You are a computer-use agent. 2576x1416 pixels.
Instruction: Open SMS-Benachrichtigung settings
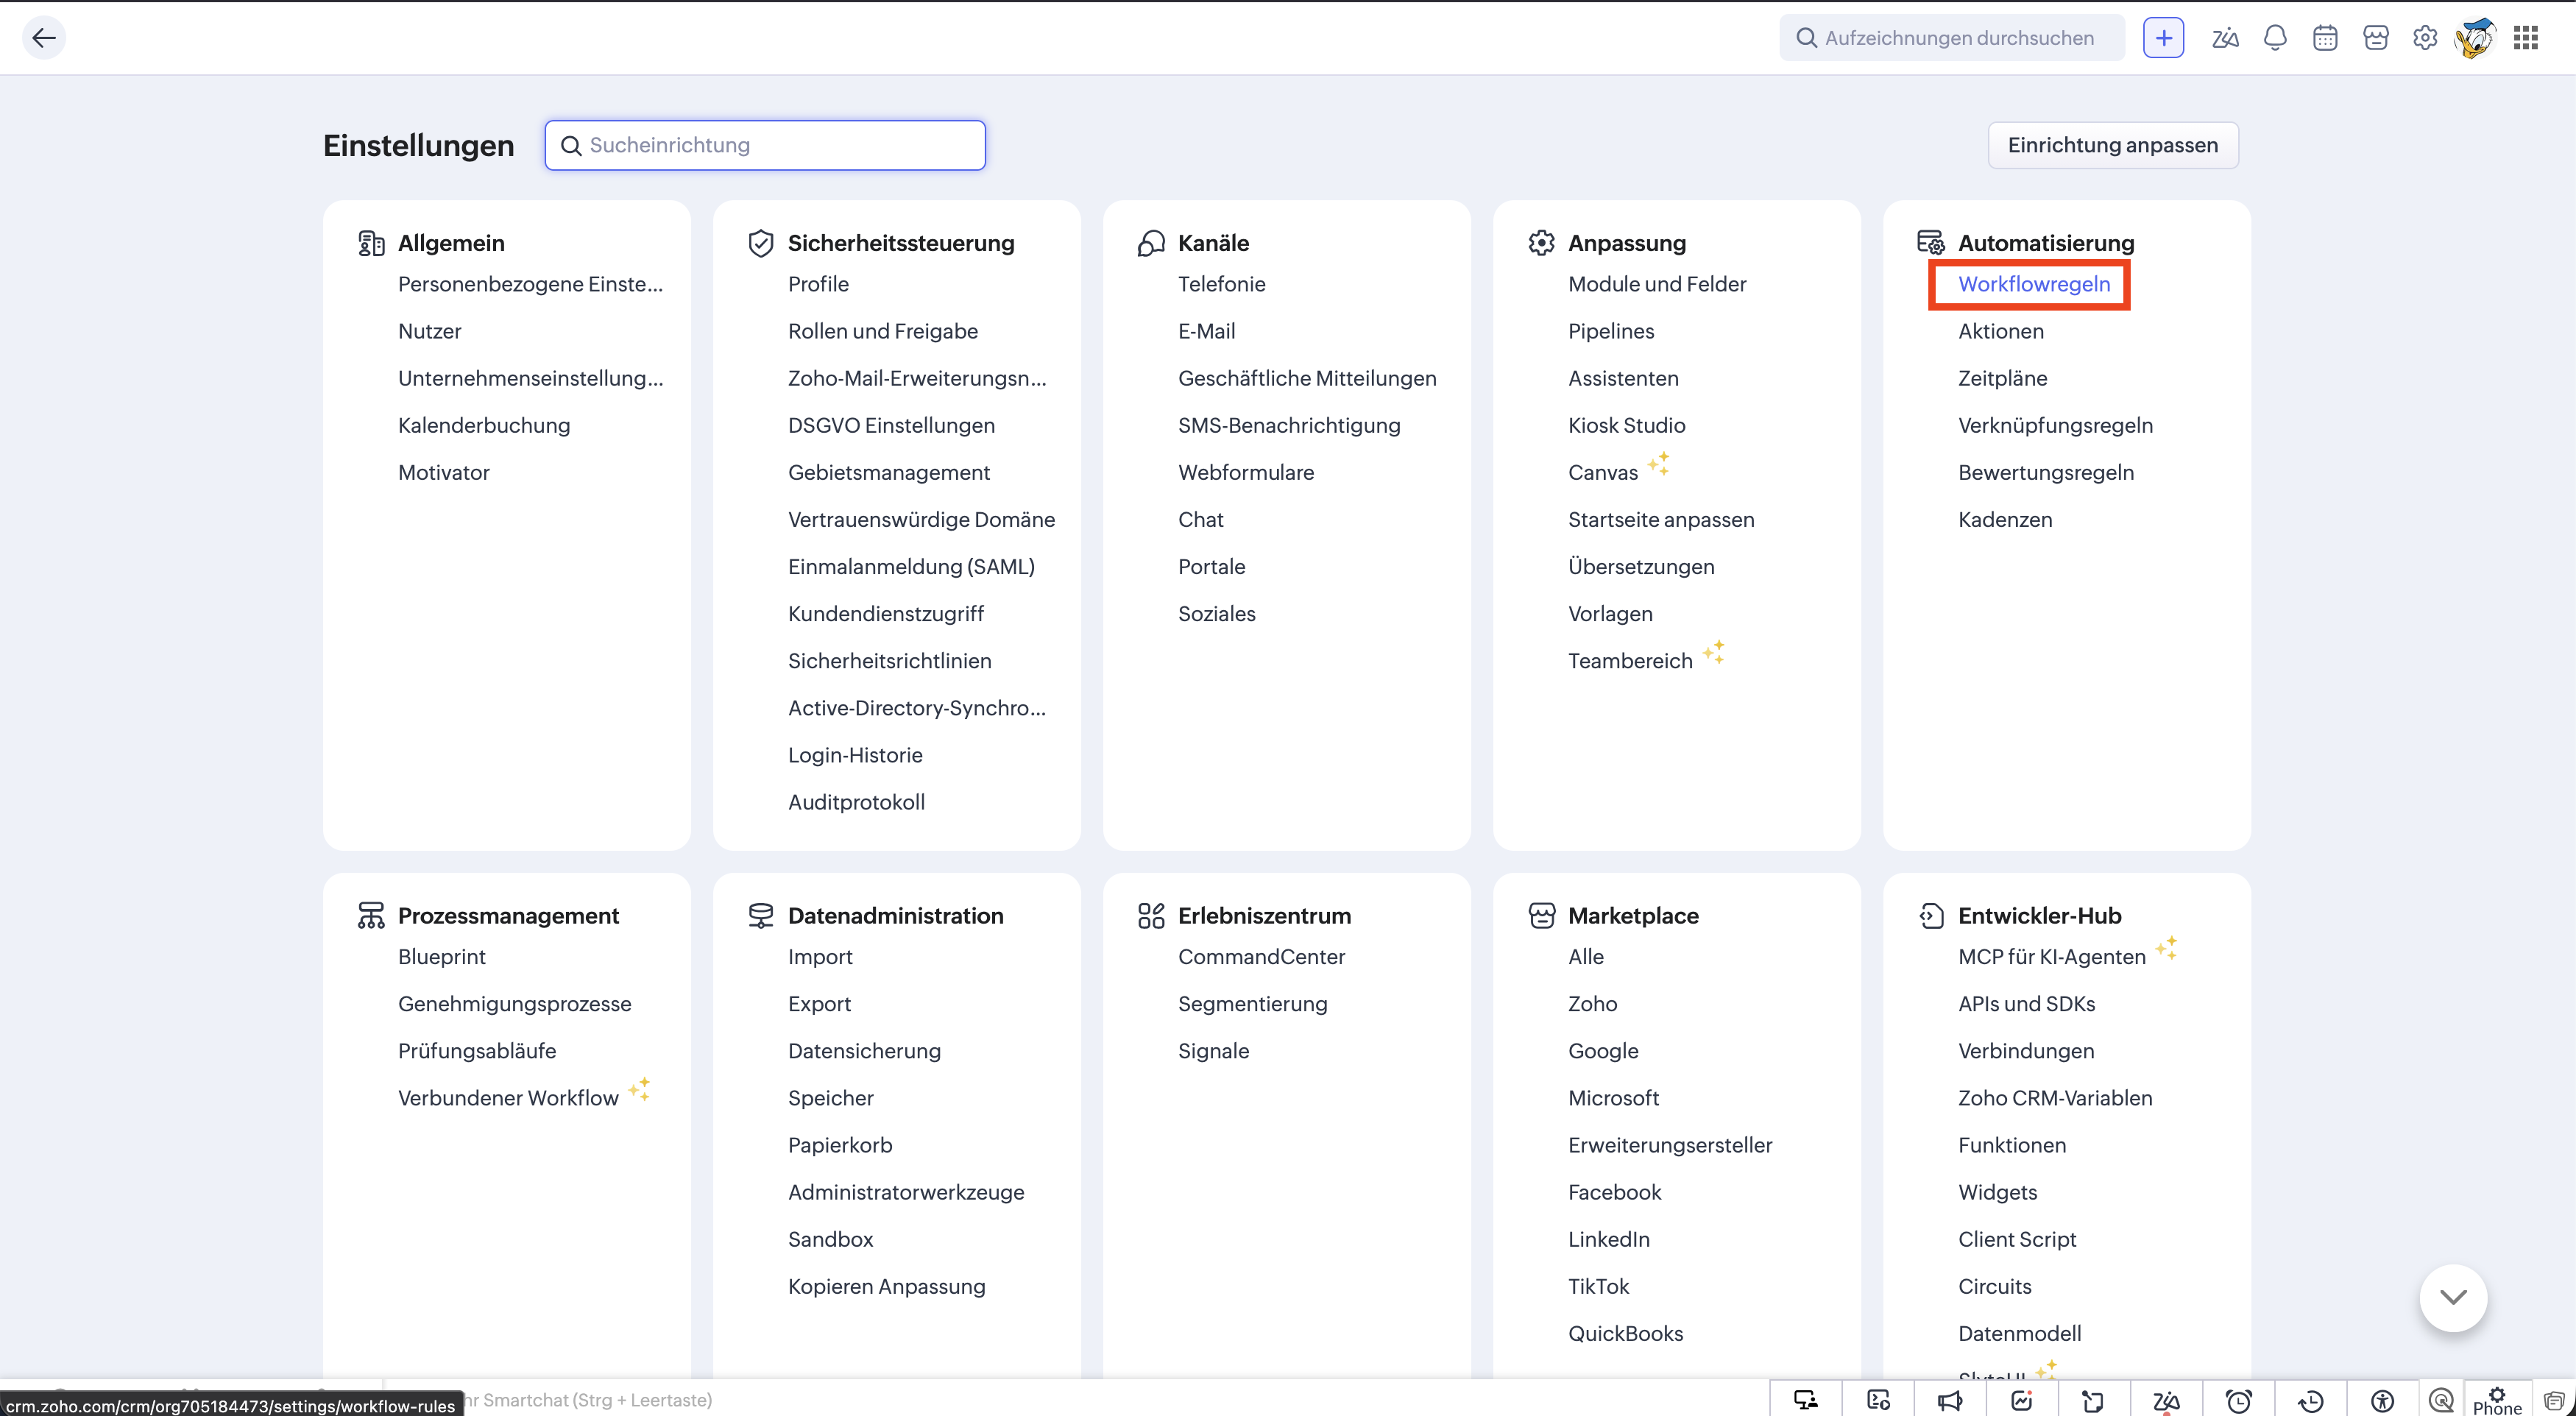[1289, 425]
